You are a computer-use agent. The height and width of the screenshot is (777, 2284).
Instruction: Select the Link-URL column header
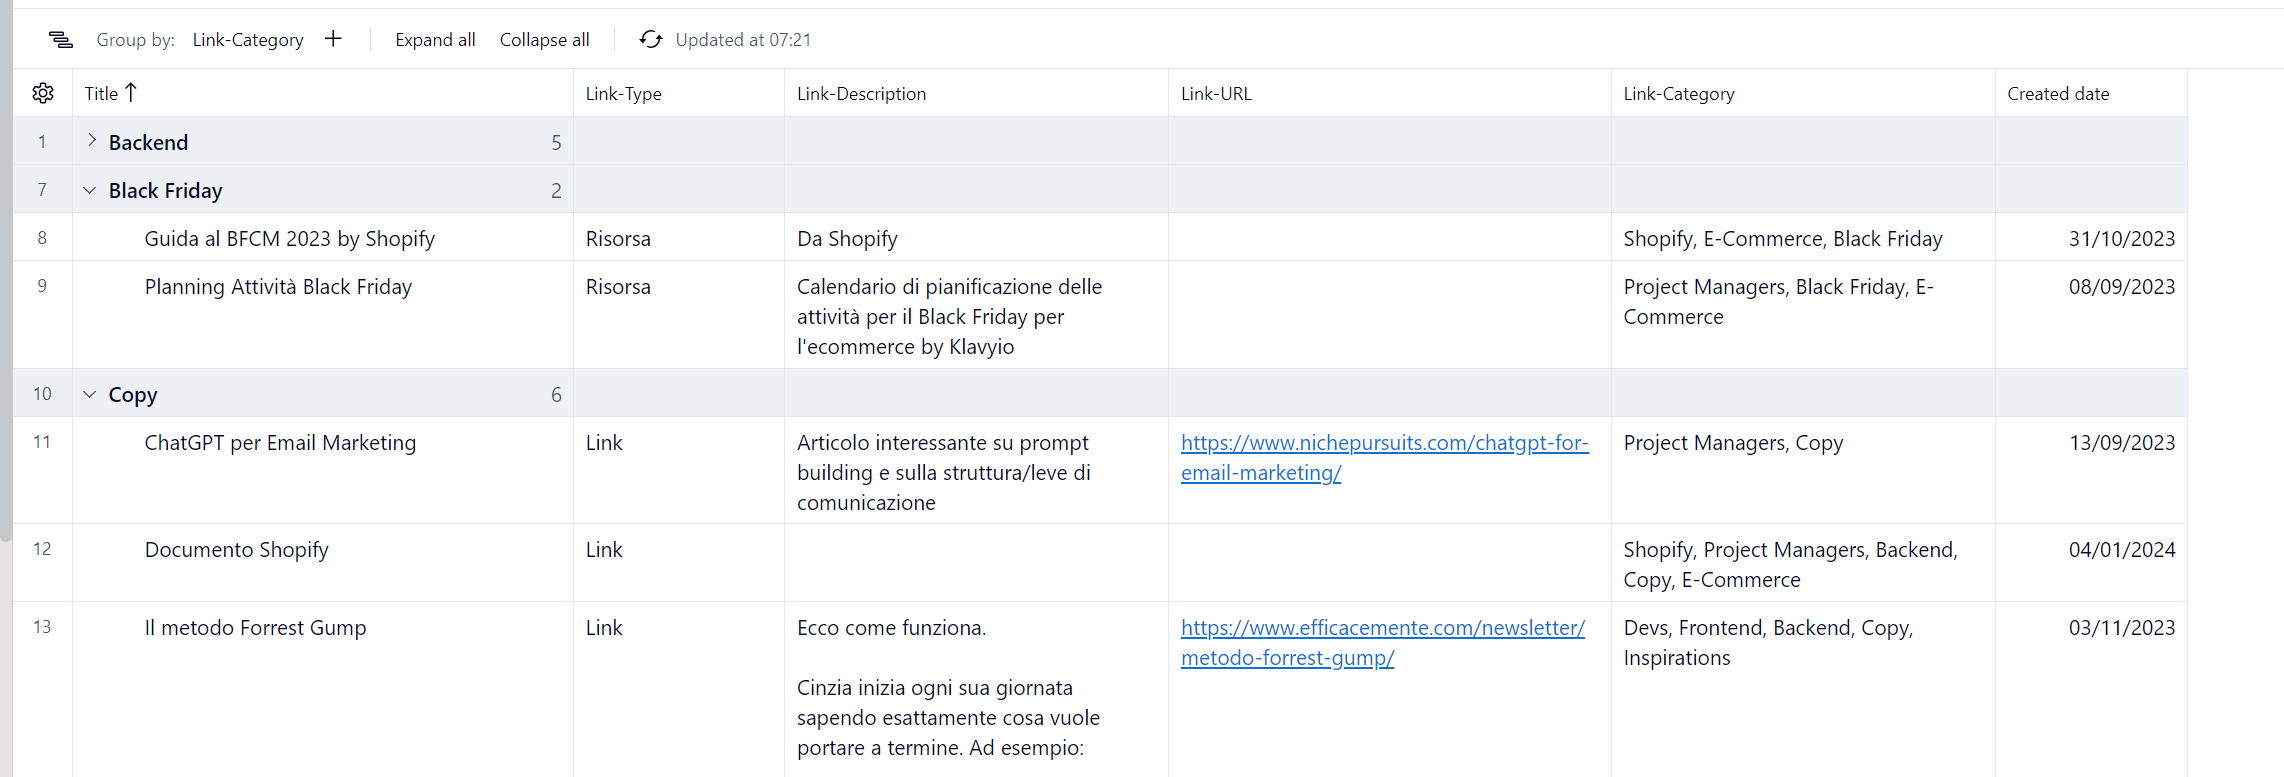pyautogui.click(x=1215, y=94)
